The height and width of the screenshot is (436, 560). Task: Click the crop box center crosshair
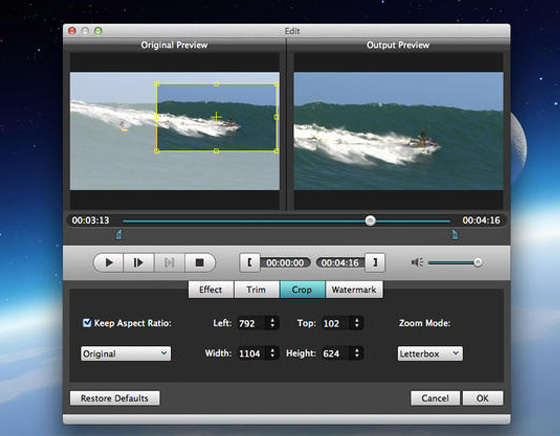[216, 117]
